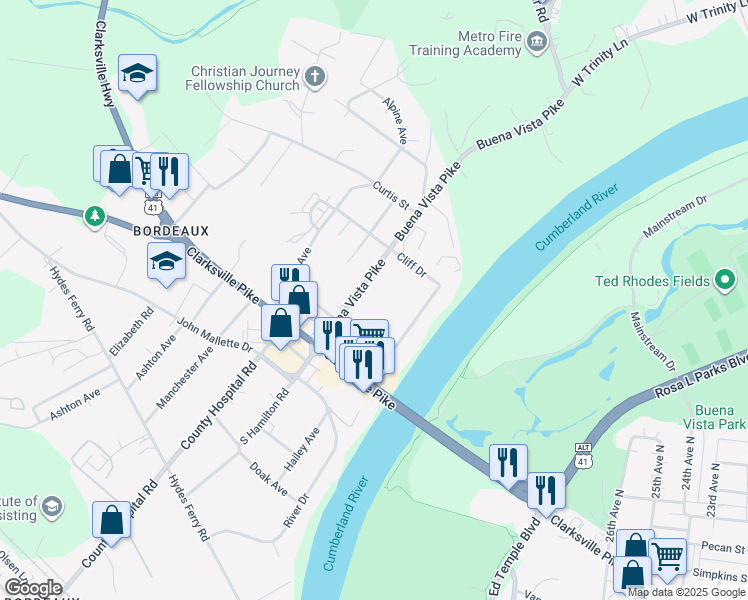Click the school marker near Clarksville Hwy
Screen dimensions: 748x600
[x=137, y=75]
